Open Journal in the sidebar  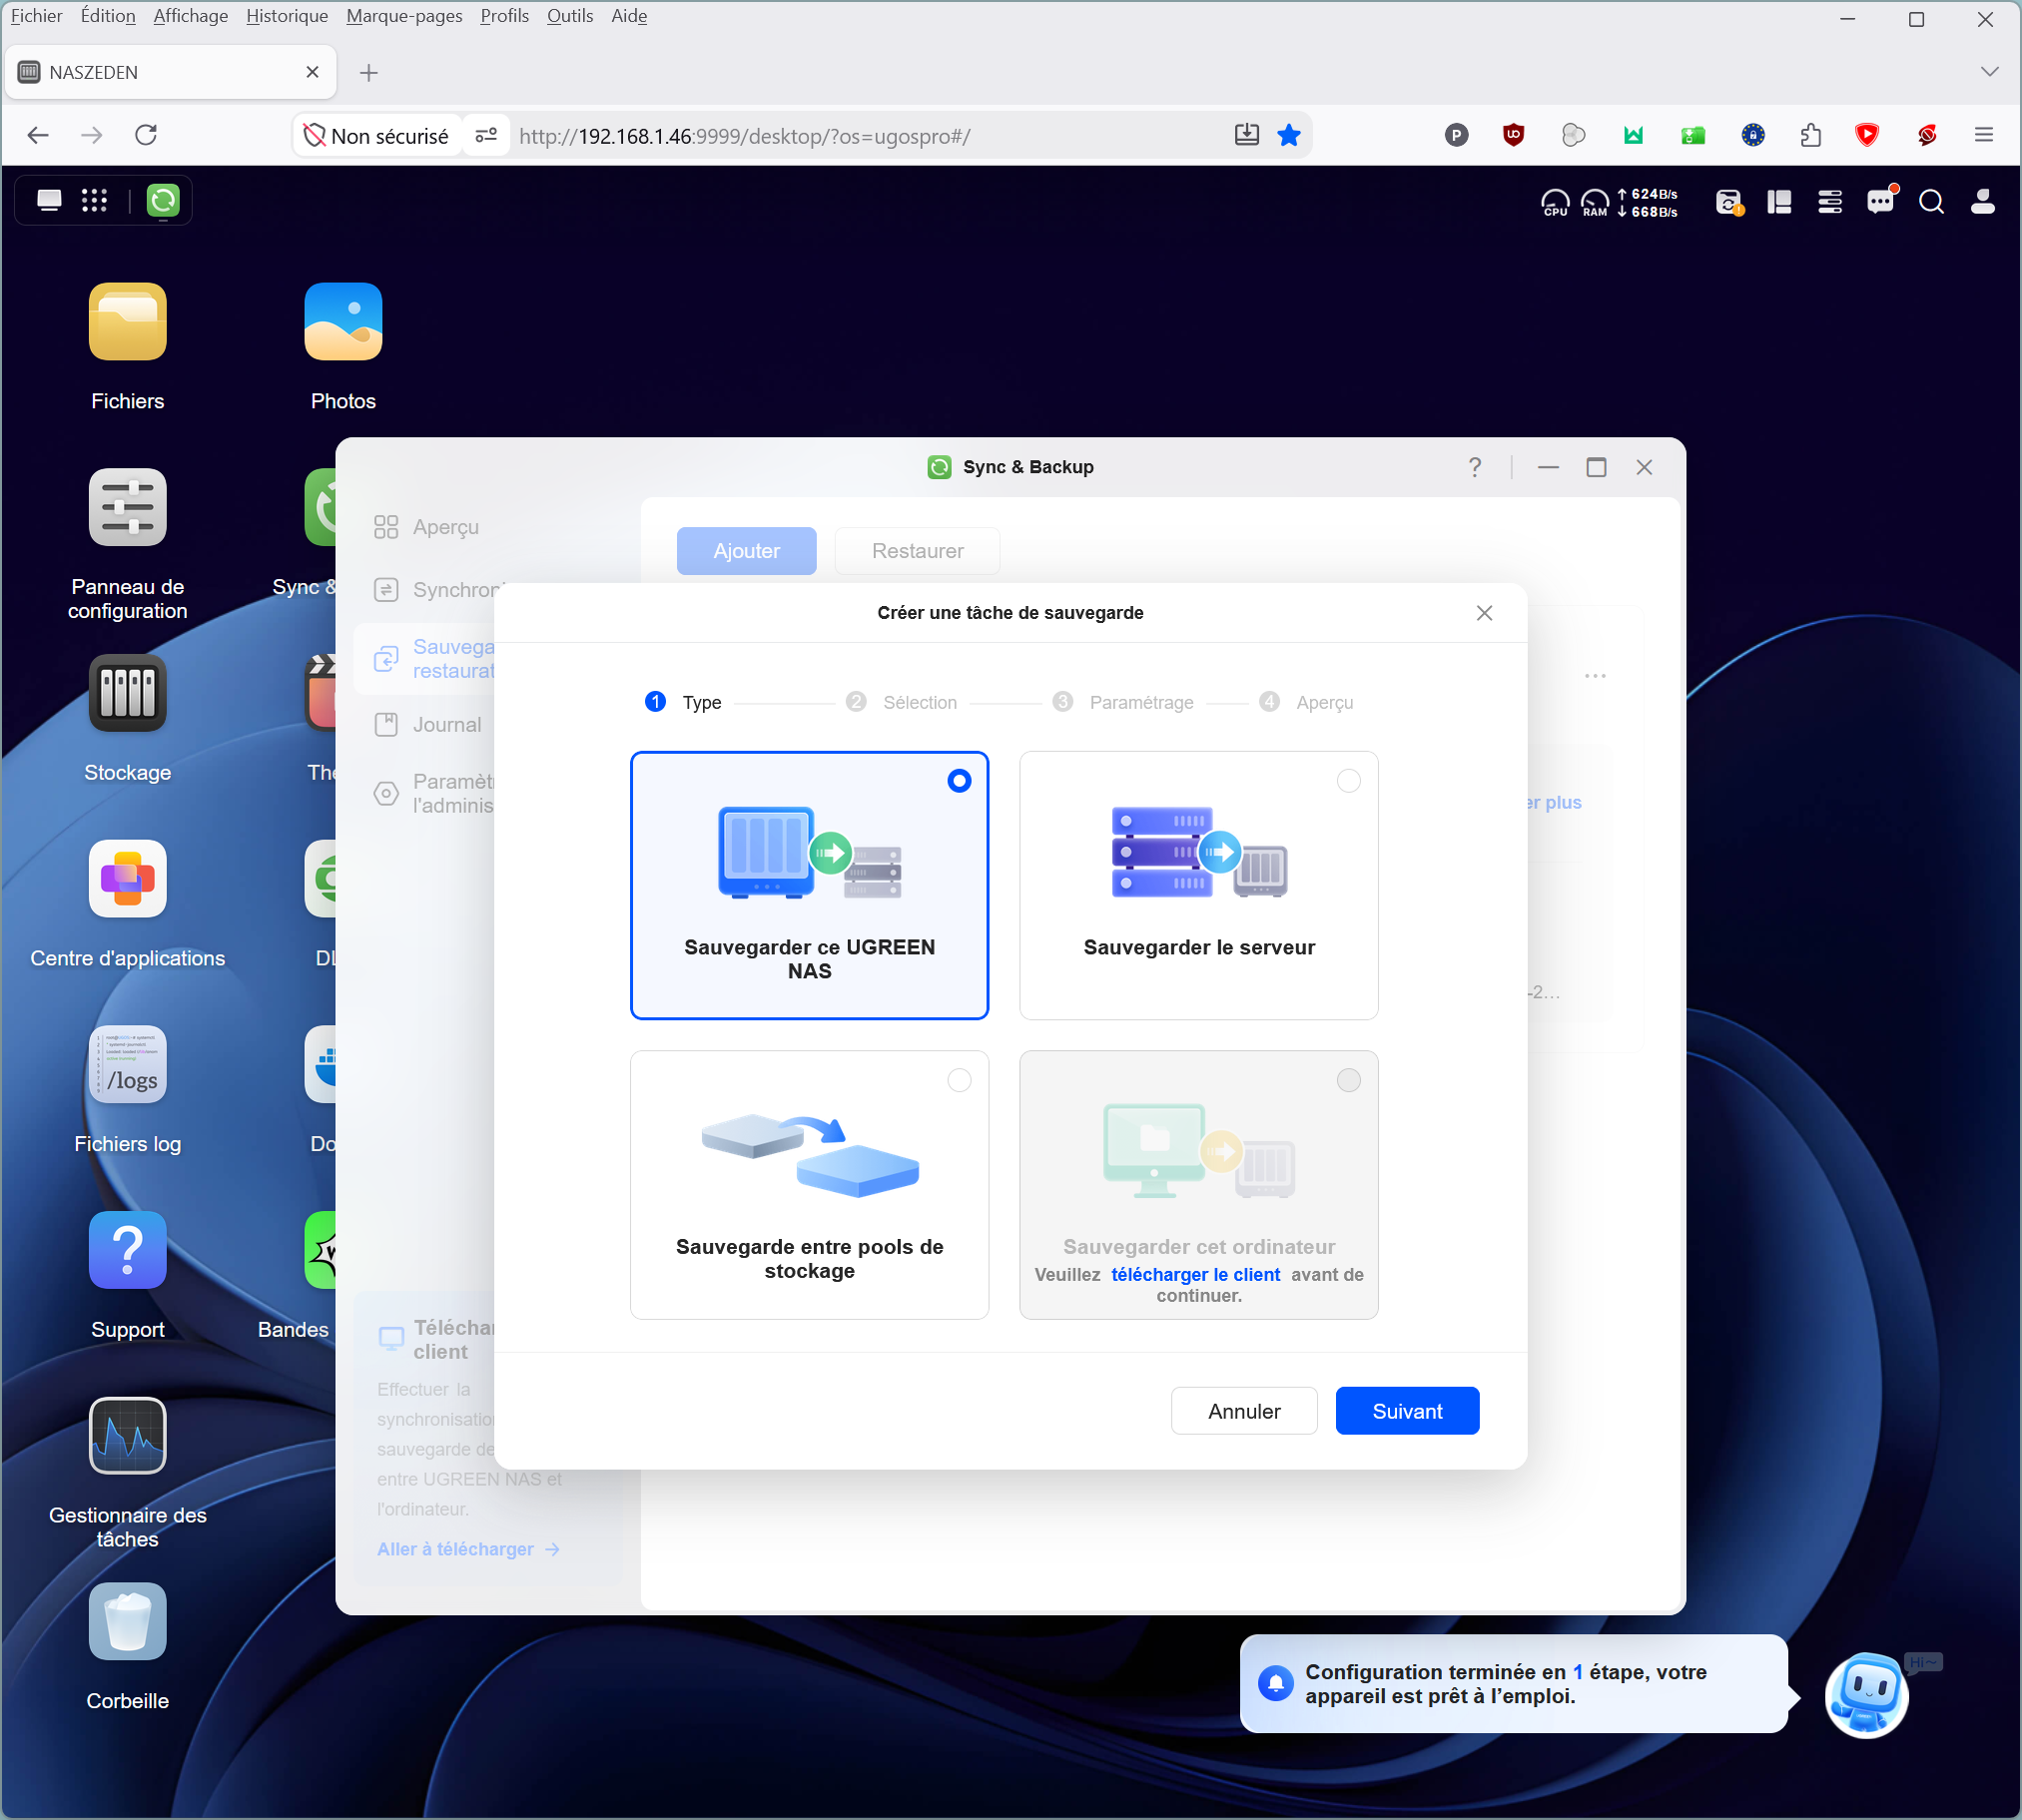[427, 725]
